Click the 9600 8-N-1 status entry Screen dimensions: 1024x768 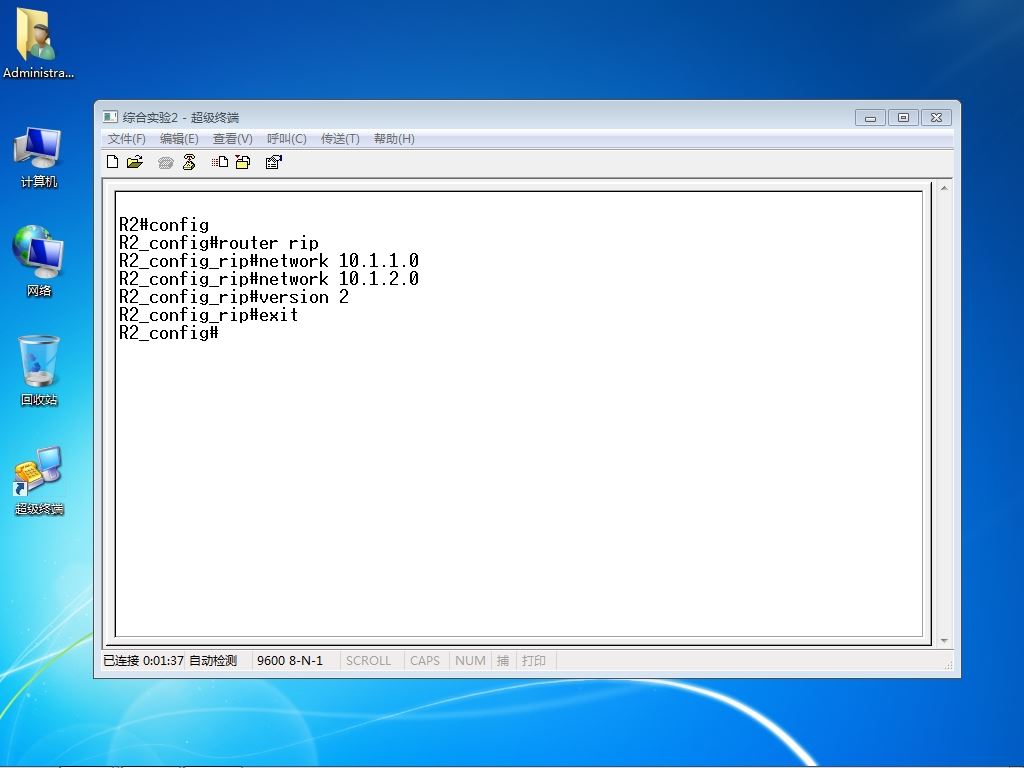(x=290, y=660)
